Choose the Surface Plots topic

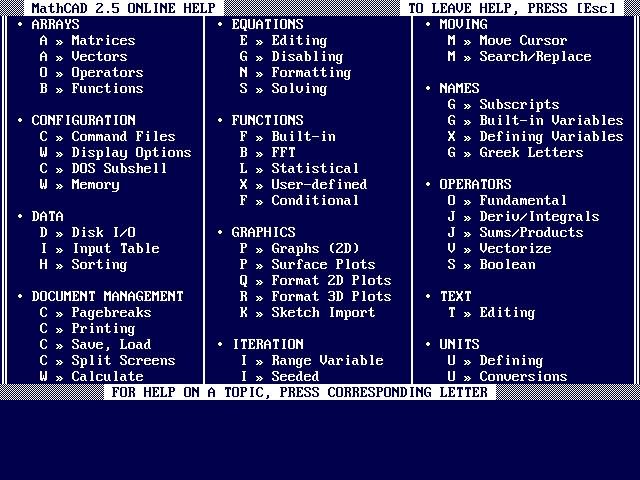[323, 264]
